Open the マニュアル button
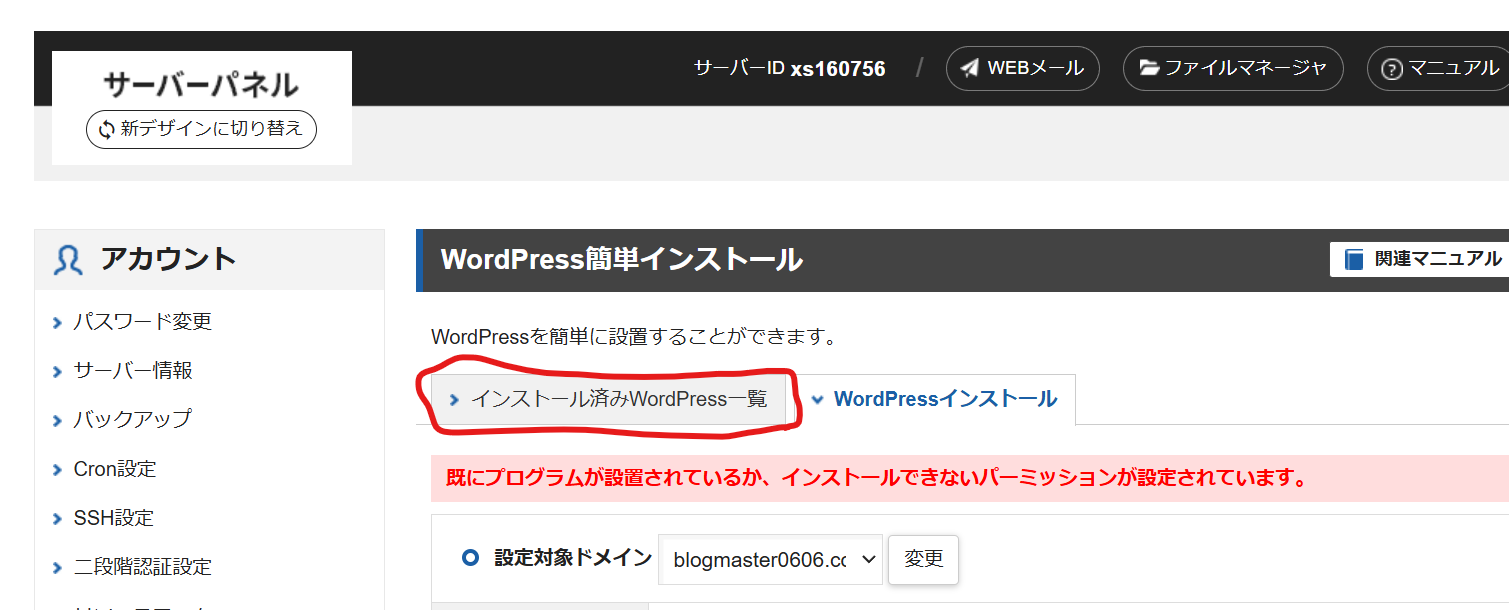 click(1438, 68)
